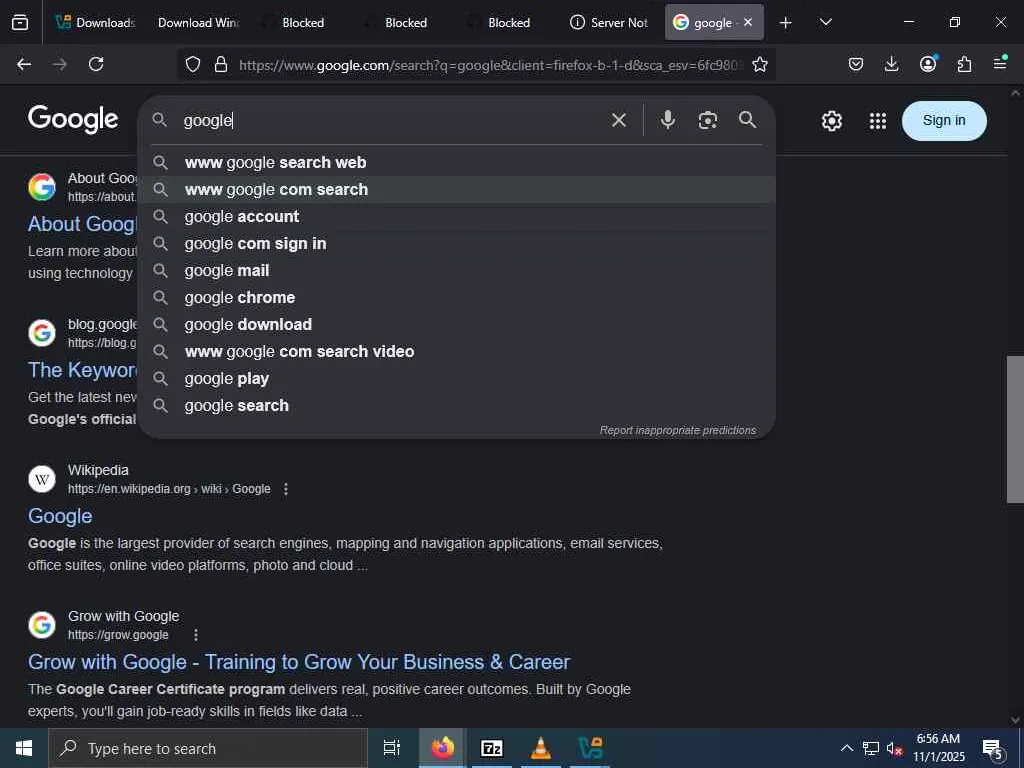Open the notification center icon

(x=993, y=748)
